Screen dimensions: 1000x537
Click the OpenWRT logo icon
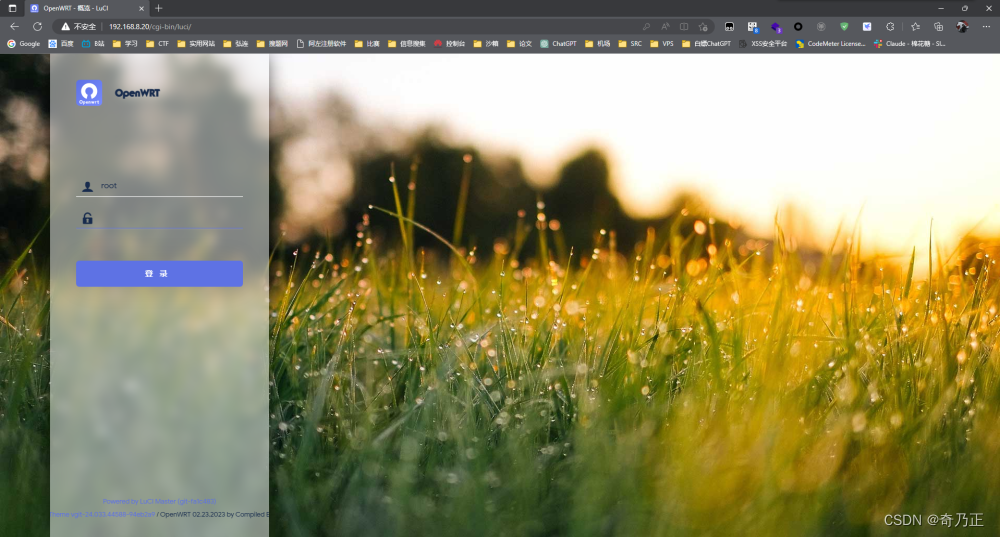(x=89, y=92)
